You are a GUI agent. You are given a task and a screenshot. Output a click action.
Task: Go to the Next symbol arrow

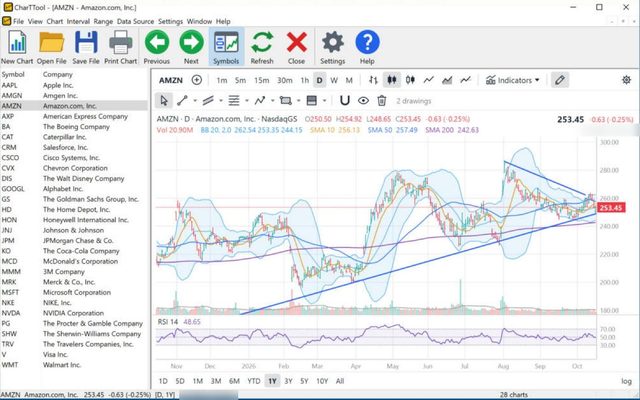pyautogui.click(x=191, y=47)
